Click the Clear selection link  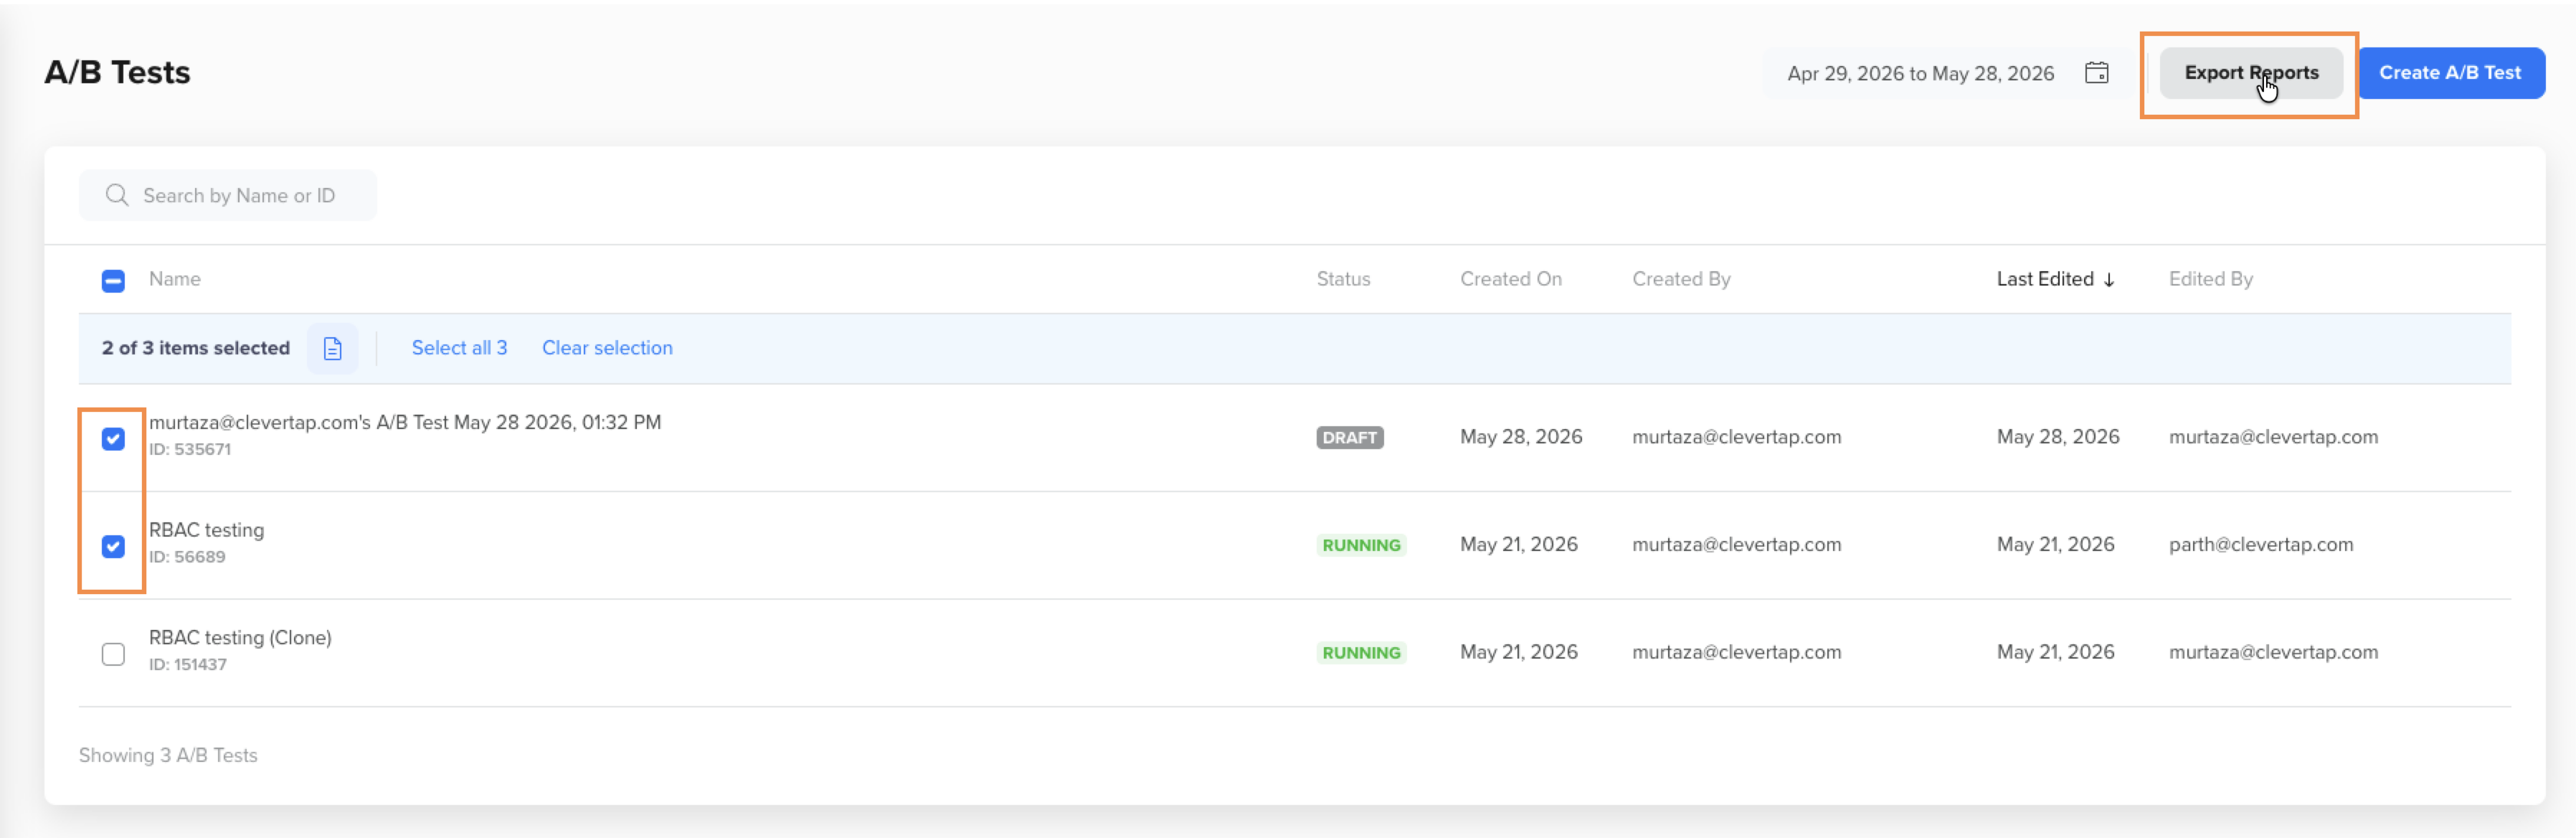click(607, 348)
